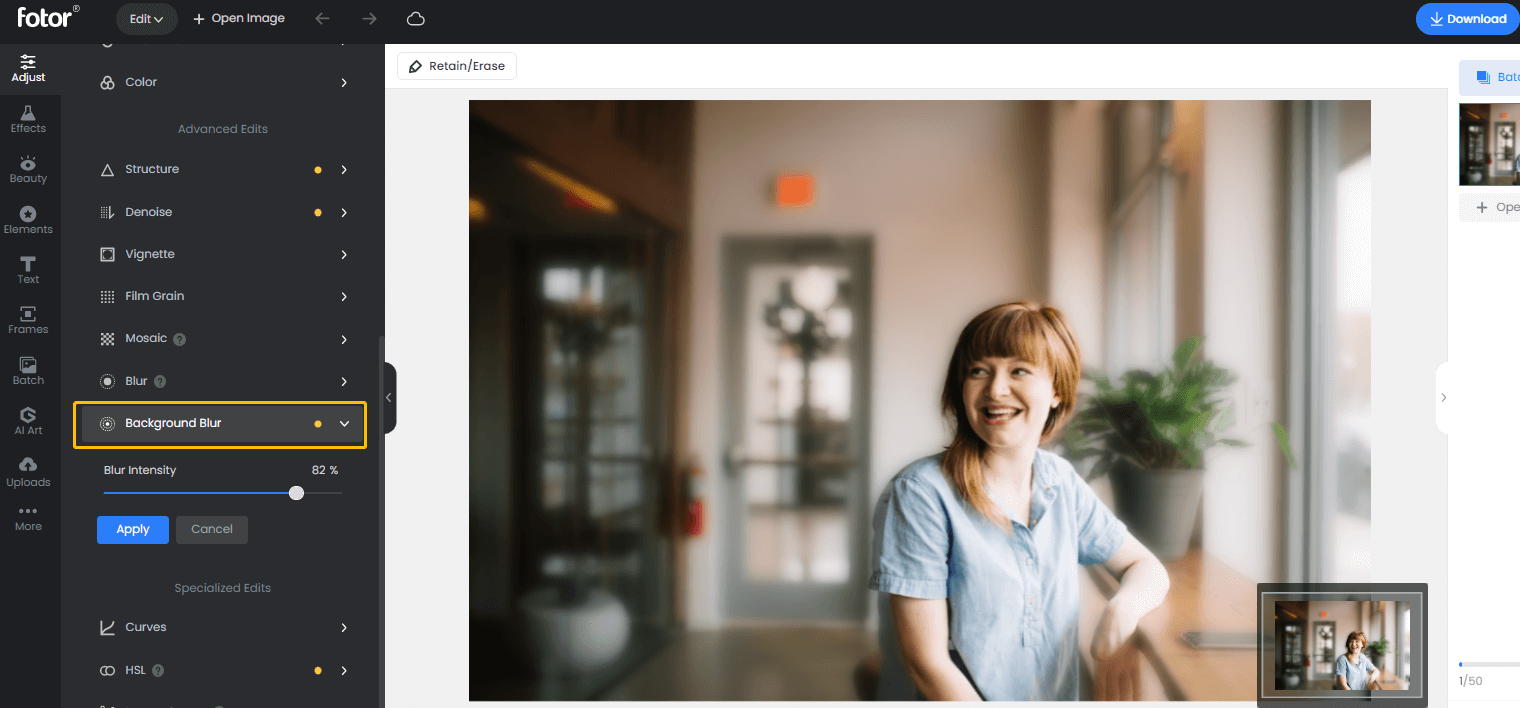Click the 82 % blur intensity value

(x=325, y=470)
